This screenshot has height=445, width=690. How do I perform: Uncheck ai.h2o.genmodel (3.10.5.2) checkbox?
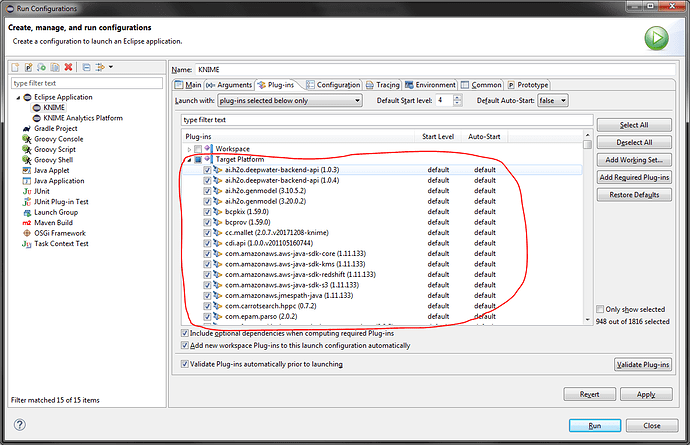(x=207, y=191)
